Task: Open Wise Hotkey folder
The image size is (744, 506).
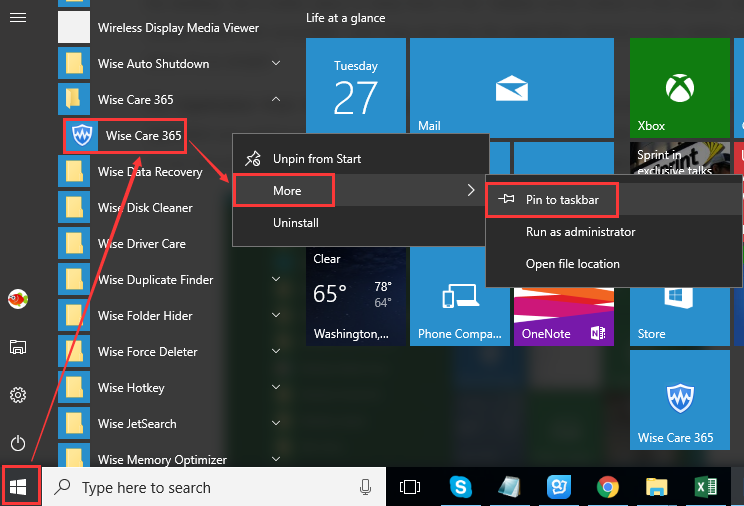Action: coord(171,388)
